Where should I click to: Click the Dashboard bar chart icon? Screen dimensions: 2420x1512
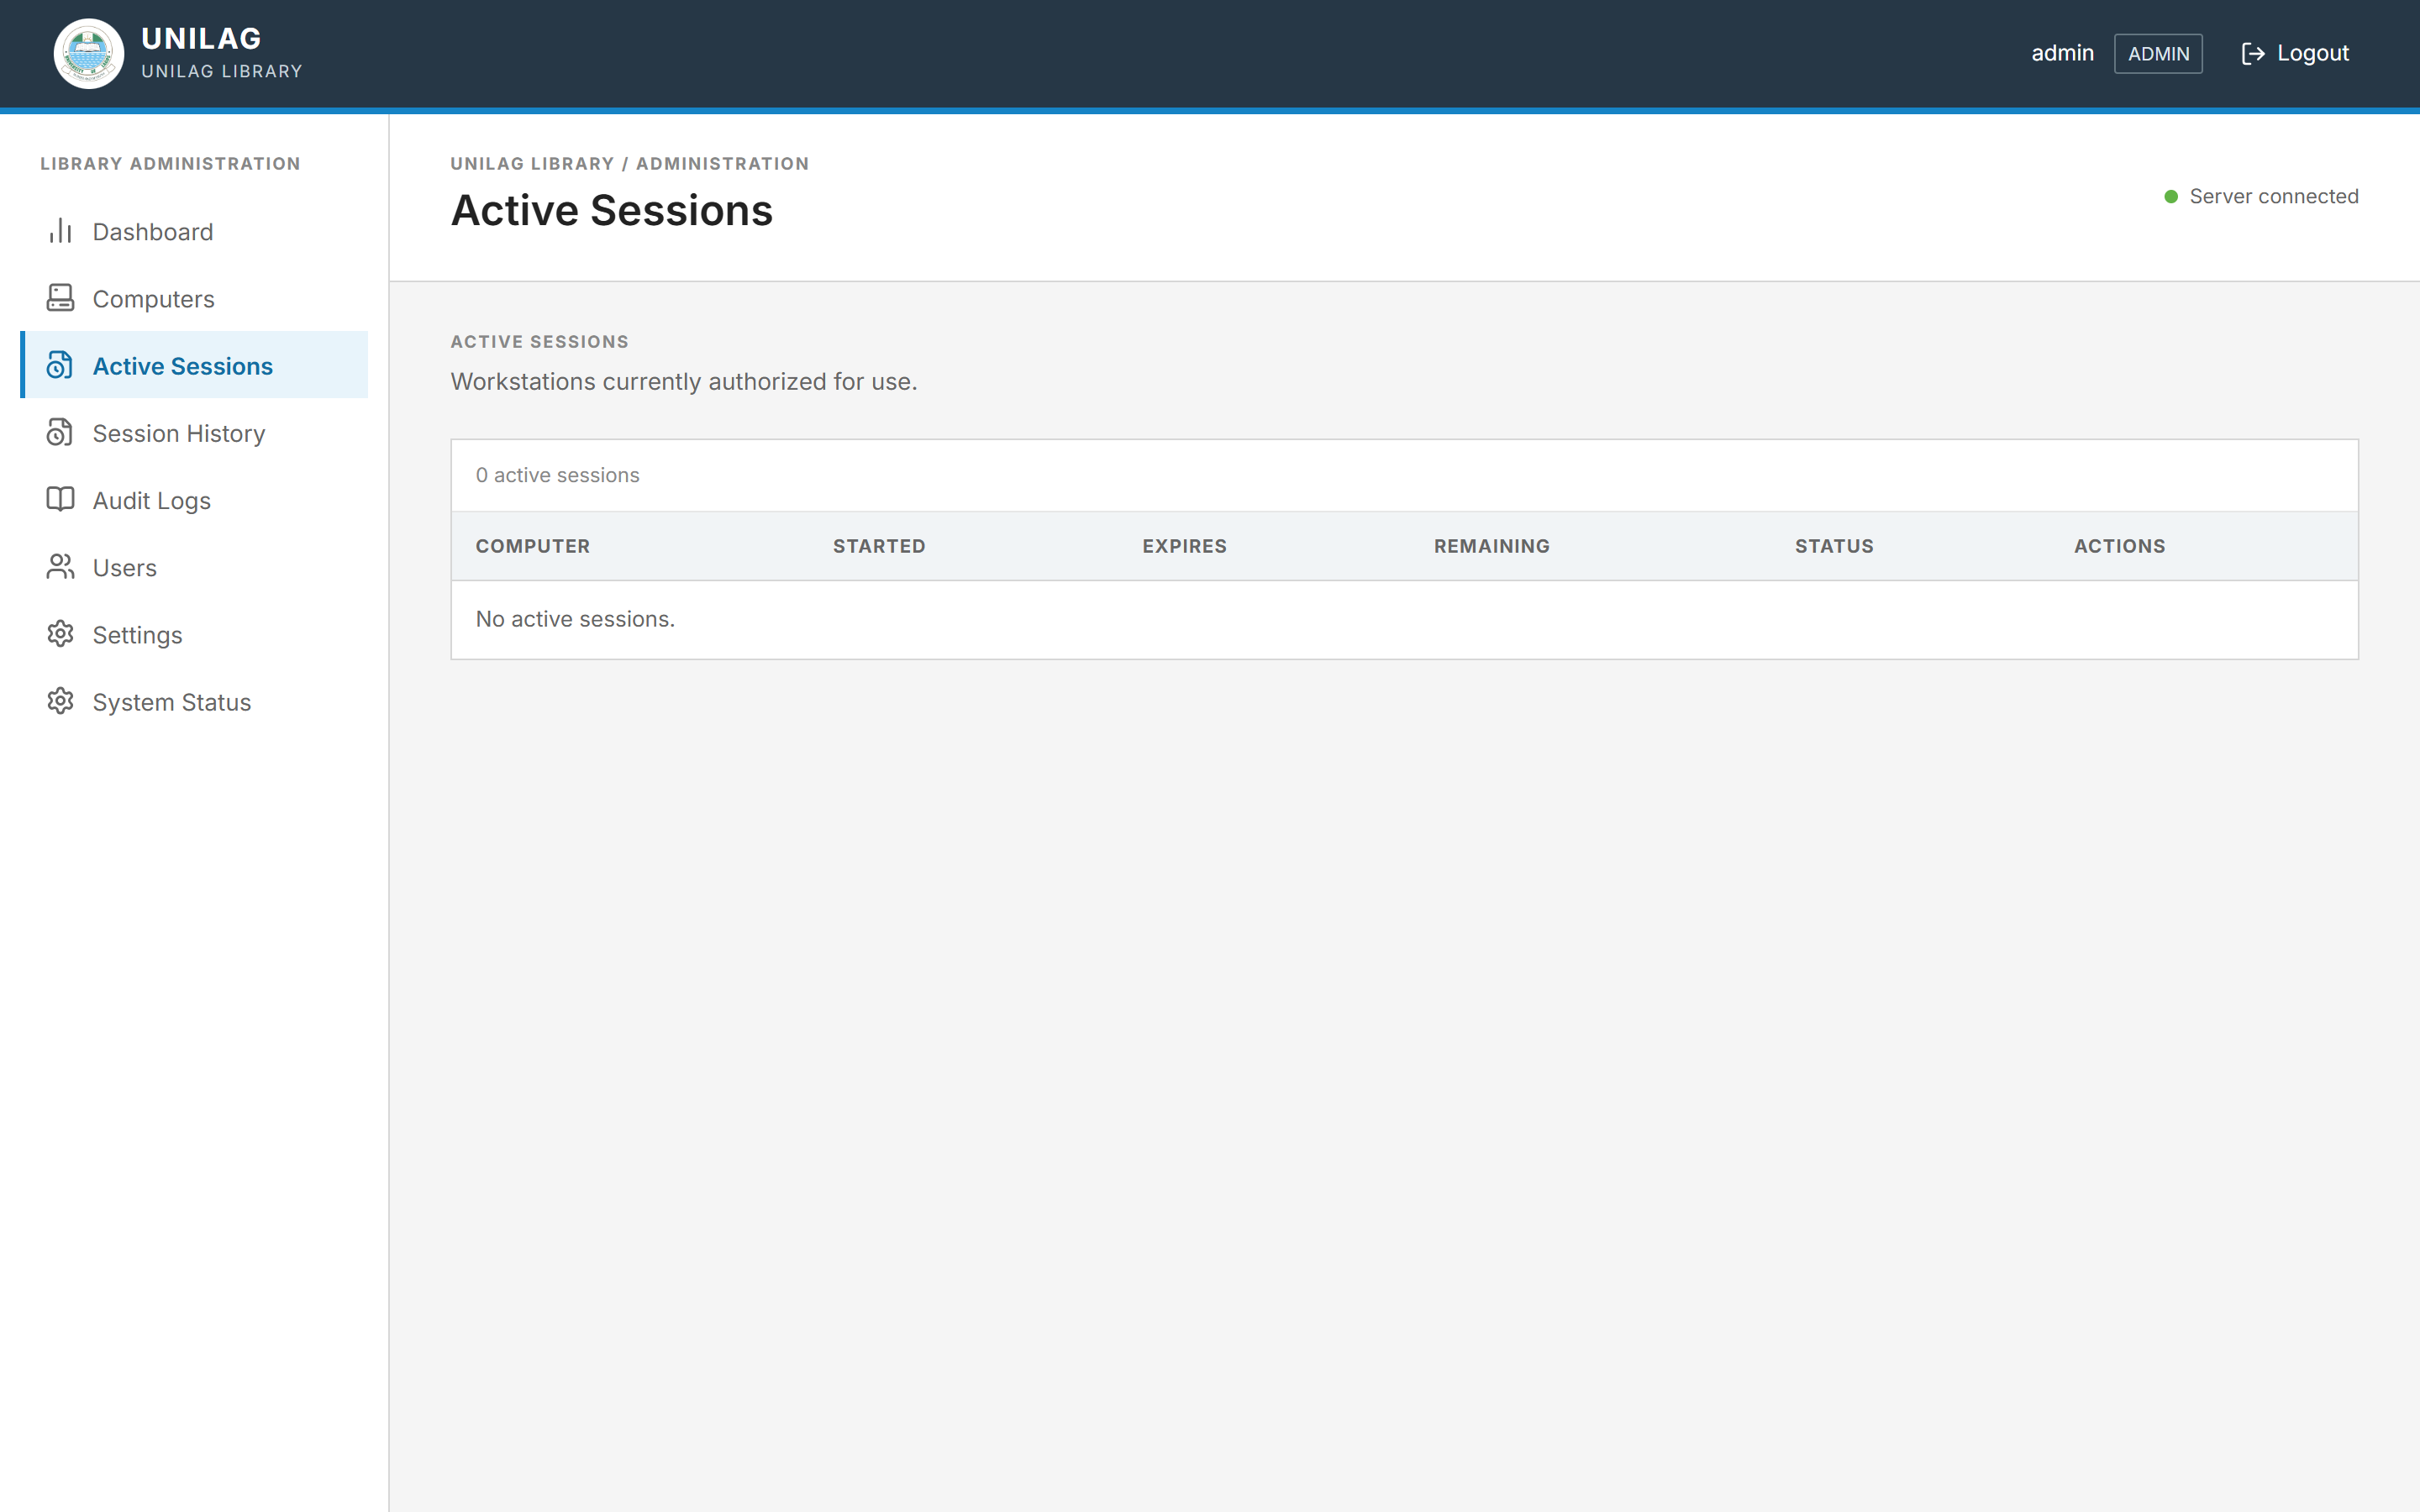click(x=60, y=231)
